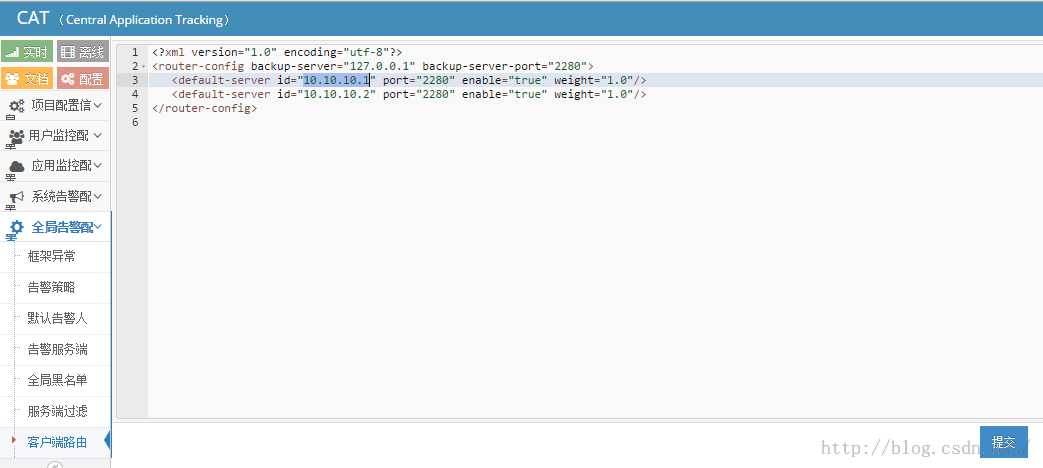Click the megaphone icon beside 系统告警配置

[x=16, y=197]
